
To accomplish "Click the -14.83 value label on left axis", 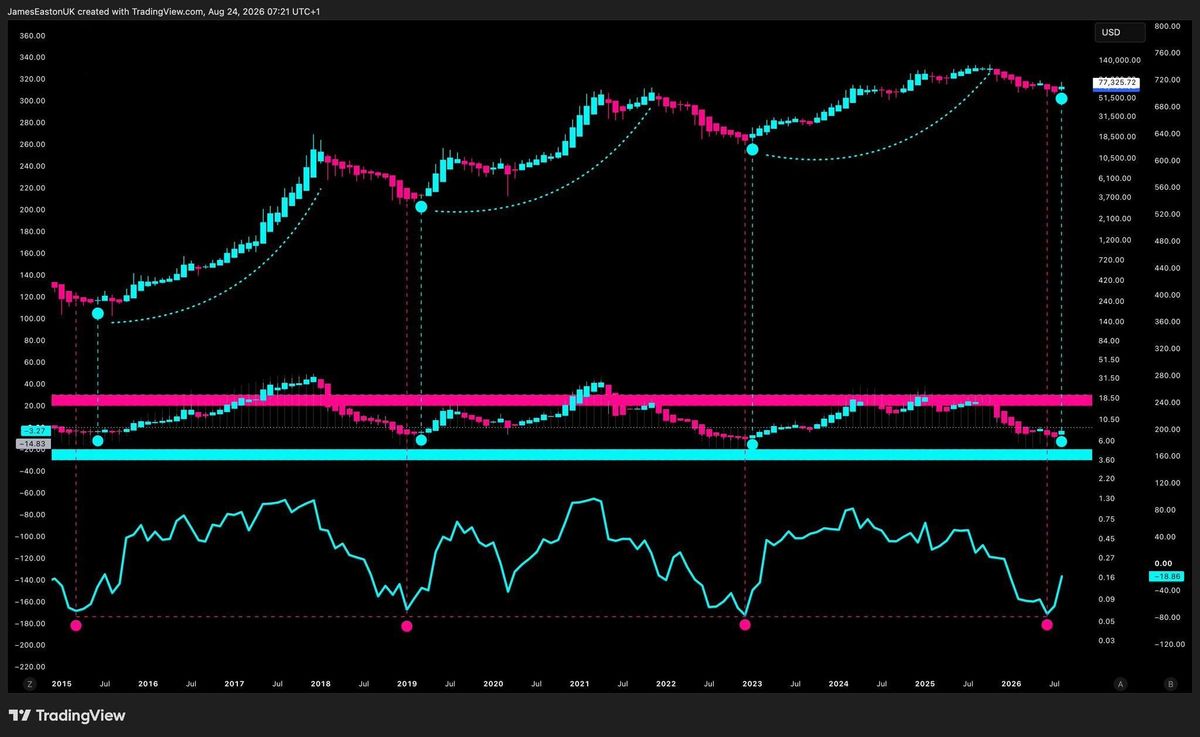I will tap(33, 442).
